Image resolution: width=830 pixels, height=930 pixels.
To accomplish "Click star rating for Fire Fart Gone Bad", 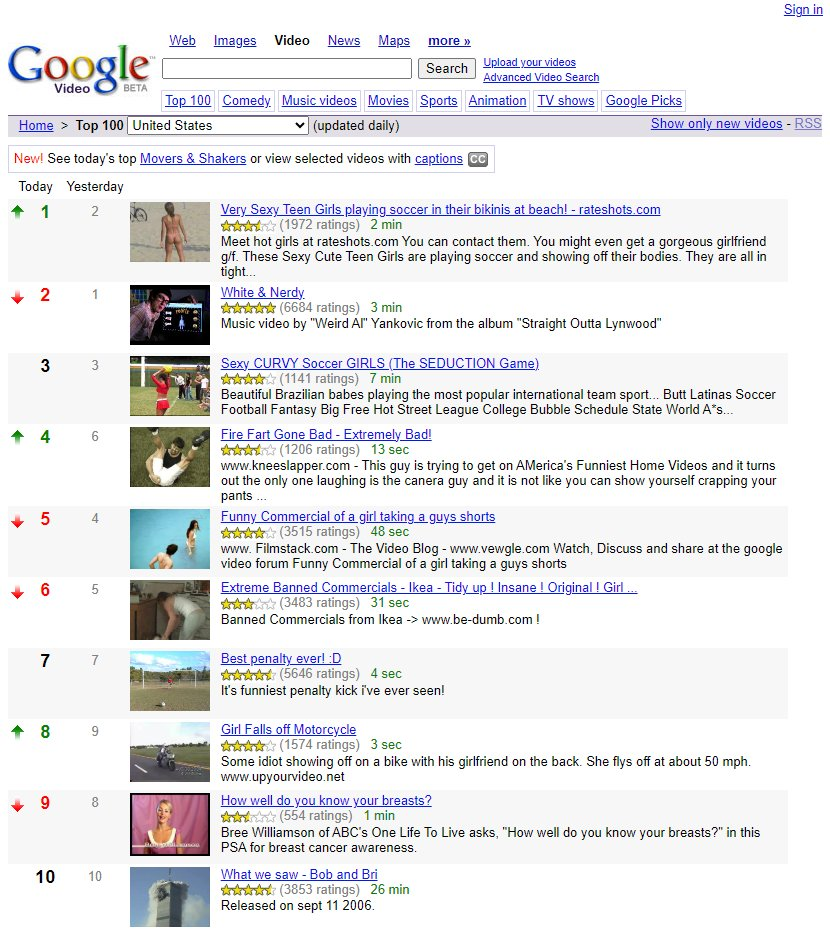I will (248, 450).
